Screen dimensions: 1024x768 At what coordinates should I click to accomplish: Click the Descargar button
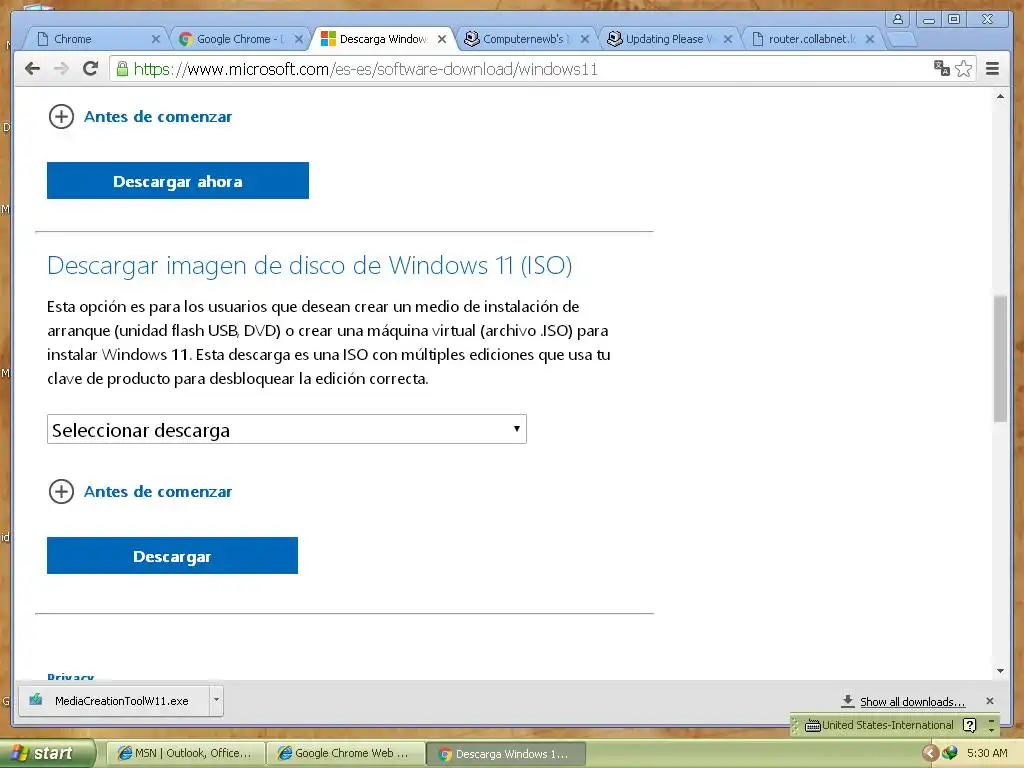172,556
